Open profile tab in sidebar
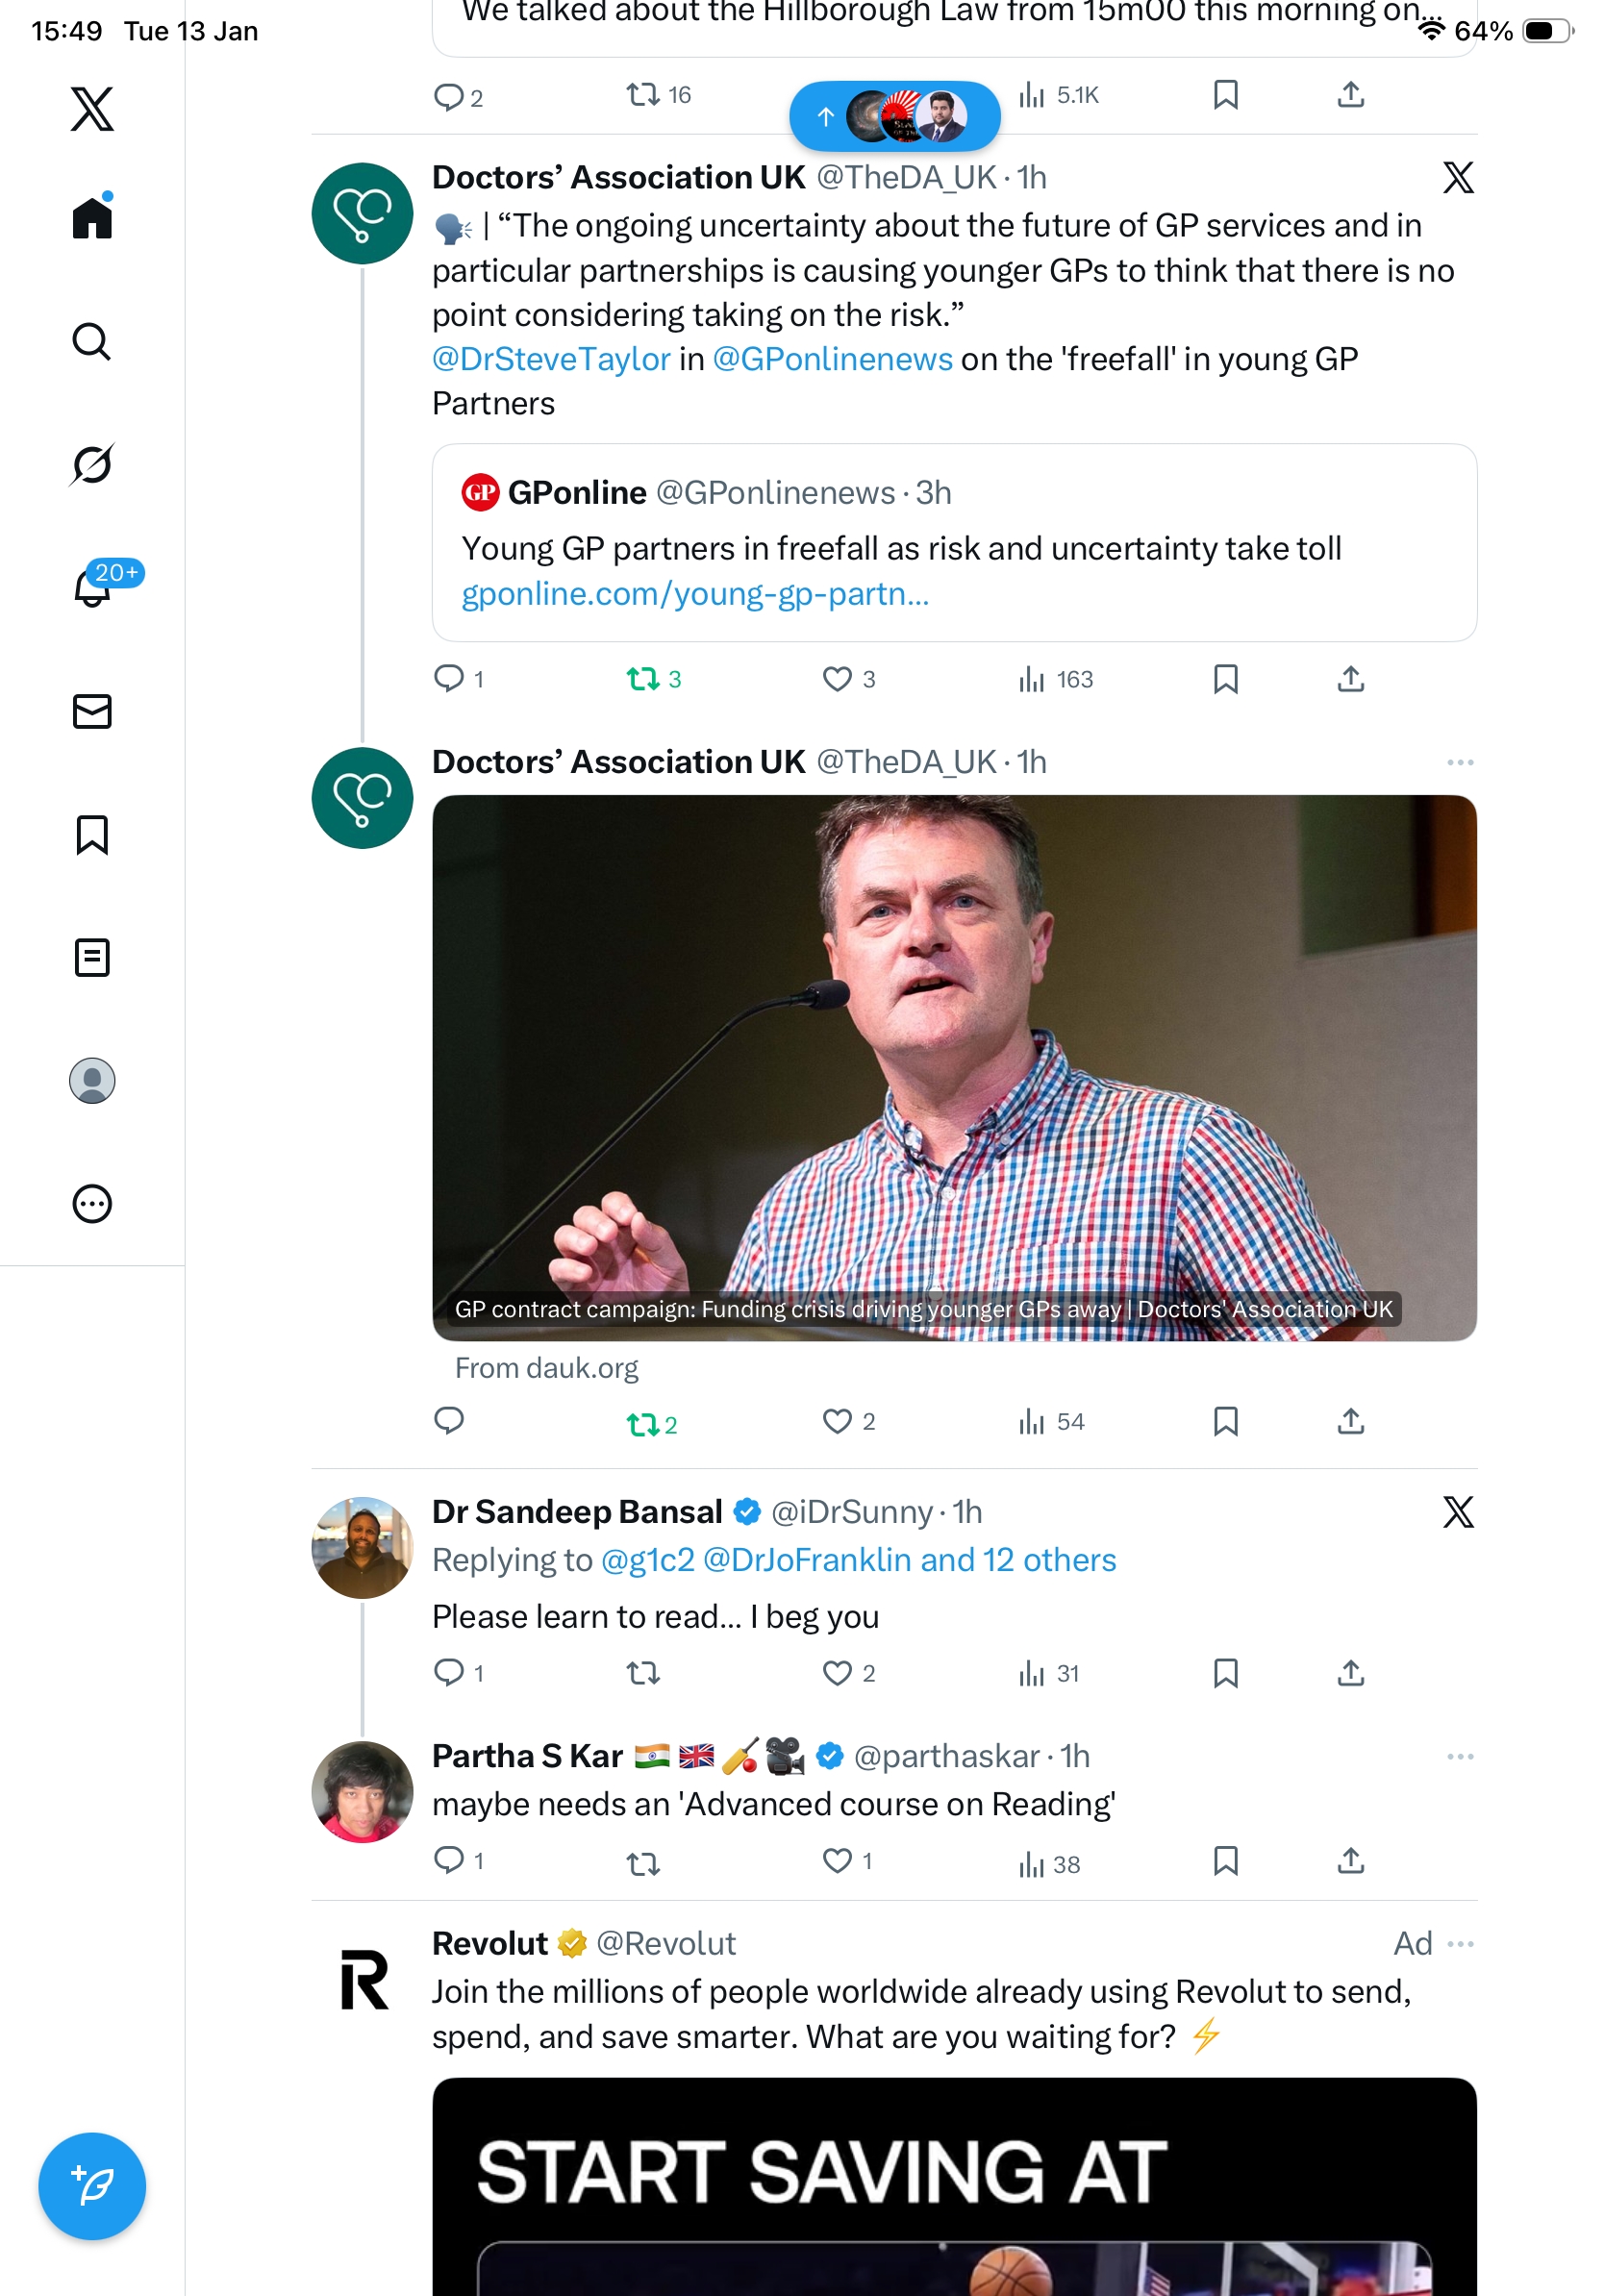 click(x=92, y=1081)
